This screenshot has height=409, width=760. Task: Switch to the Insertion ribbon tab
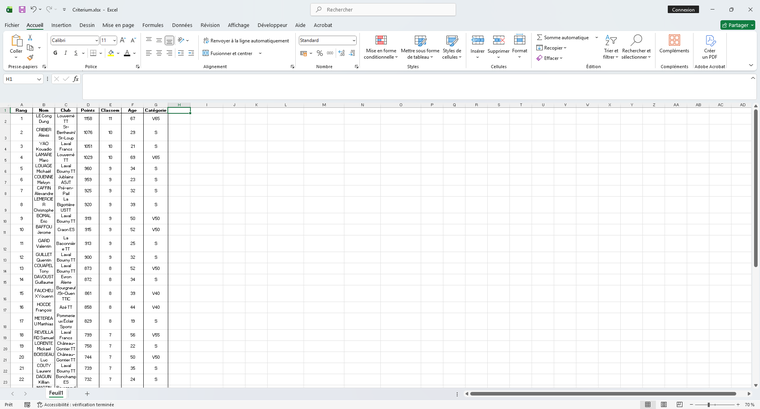click(x=61, y=24)
